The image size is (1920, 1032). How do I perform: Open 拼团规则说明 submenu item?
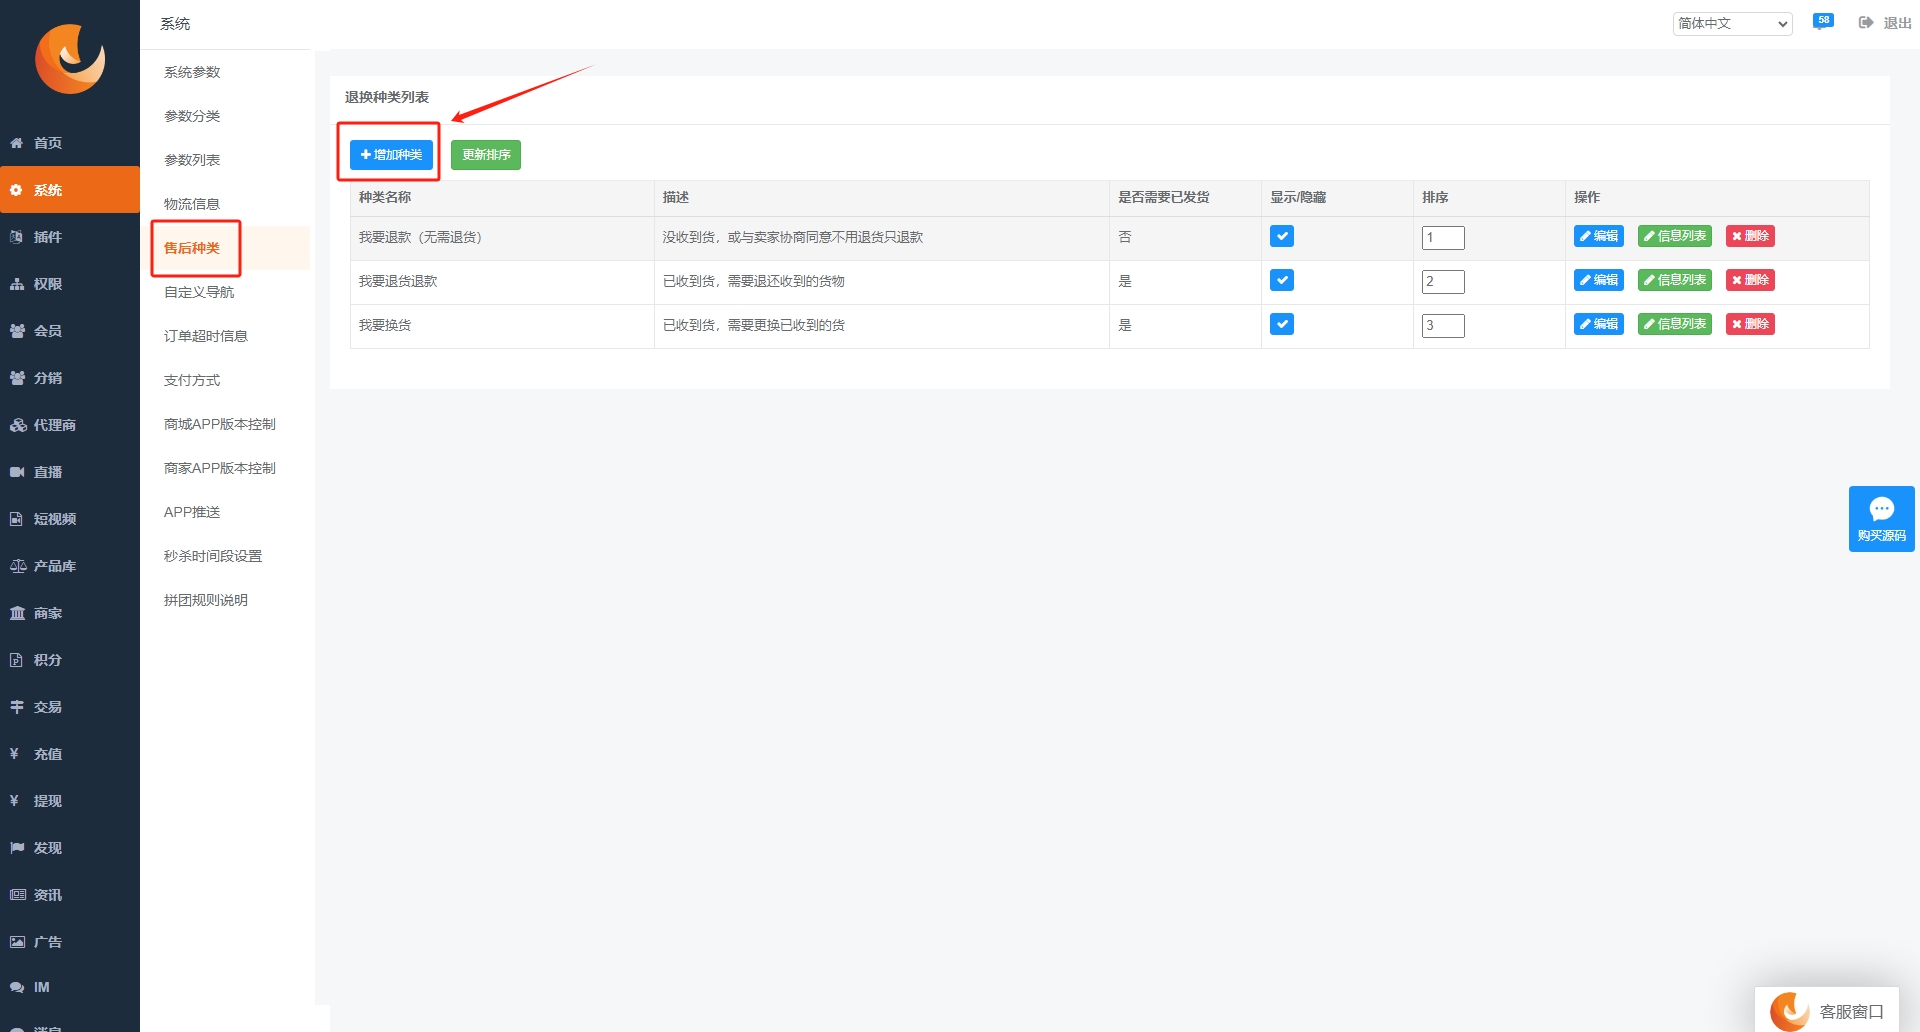coord(206,600)
